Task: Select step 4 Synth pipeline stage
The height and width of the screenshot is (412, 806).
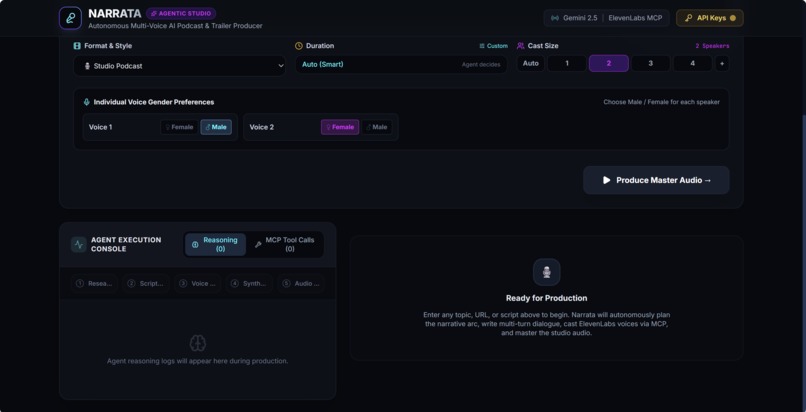Action: coord(249,284)
